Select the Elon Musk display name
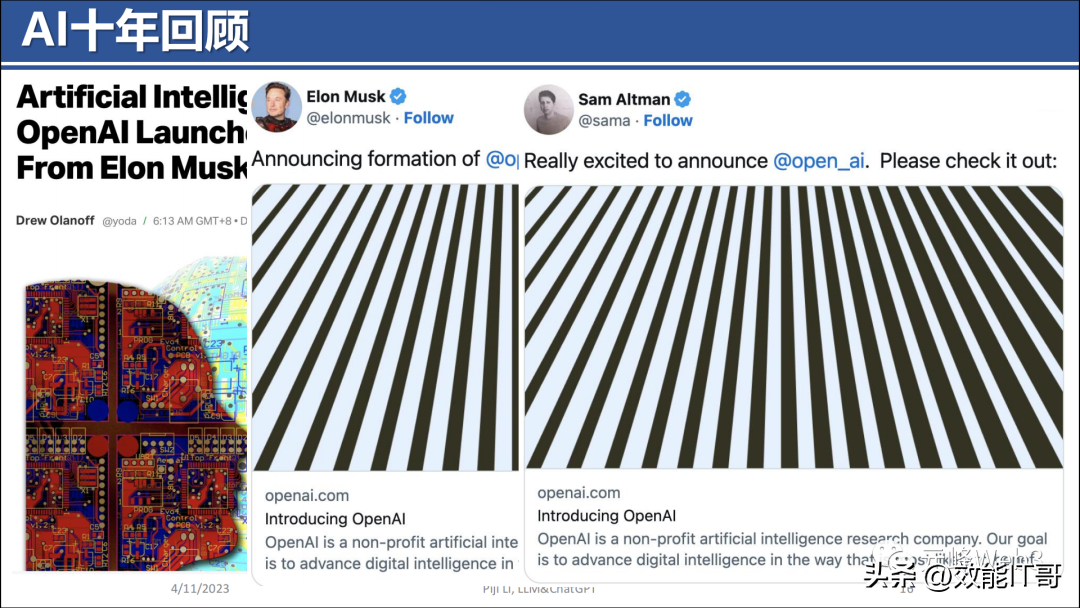Viewport: 1080px width, 608px height. 345,96
